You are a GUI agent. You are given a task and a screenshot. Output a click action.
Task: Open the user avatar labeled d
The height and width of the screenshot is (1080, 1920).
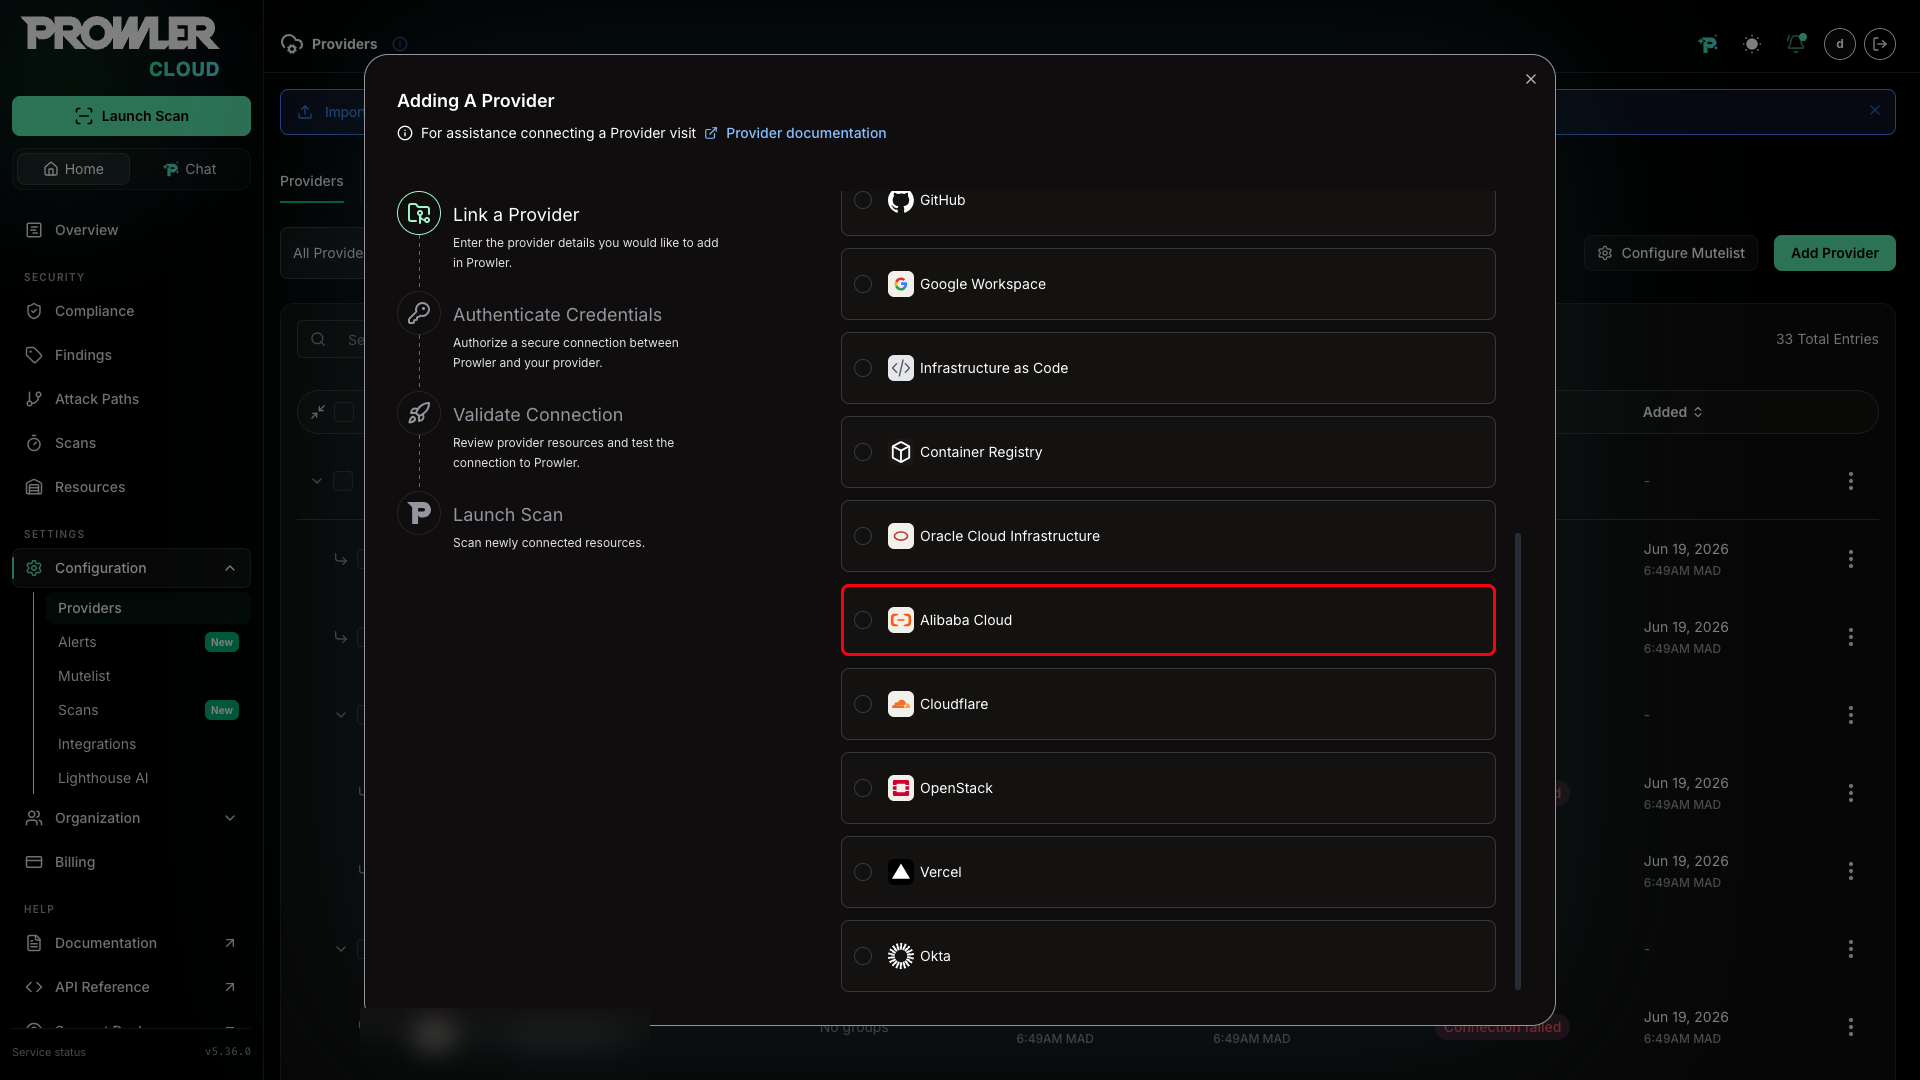pyautogui.click(x=1840, y=44)
